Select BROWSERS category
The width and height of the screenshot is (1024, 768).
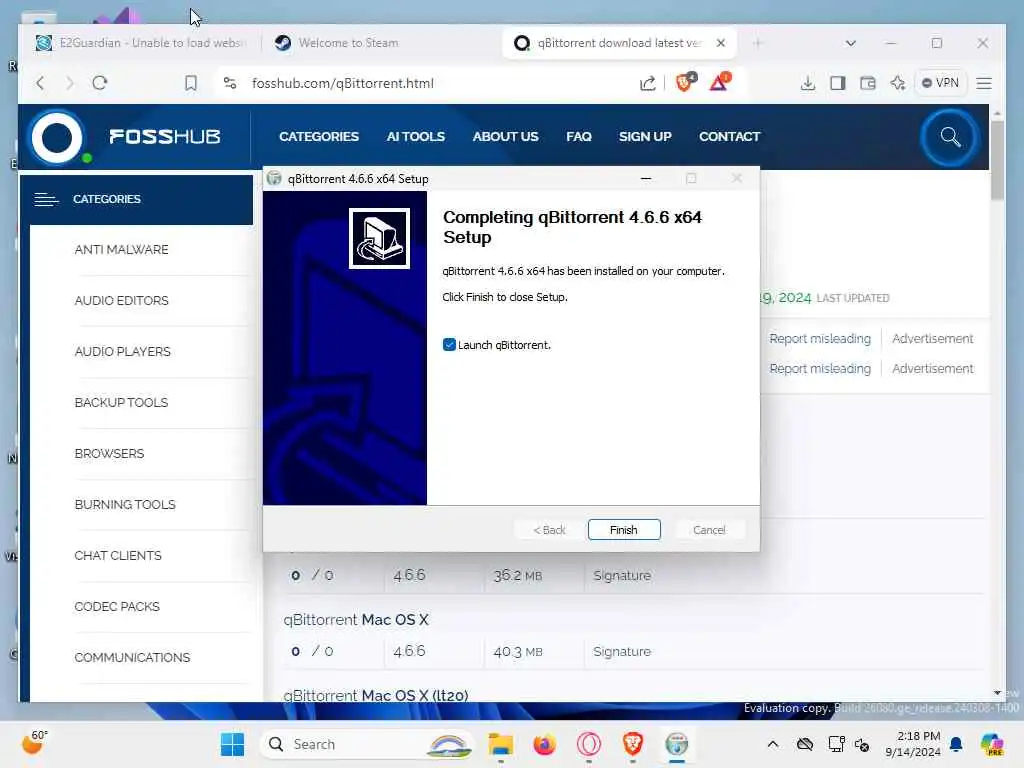point(109,453)
